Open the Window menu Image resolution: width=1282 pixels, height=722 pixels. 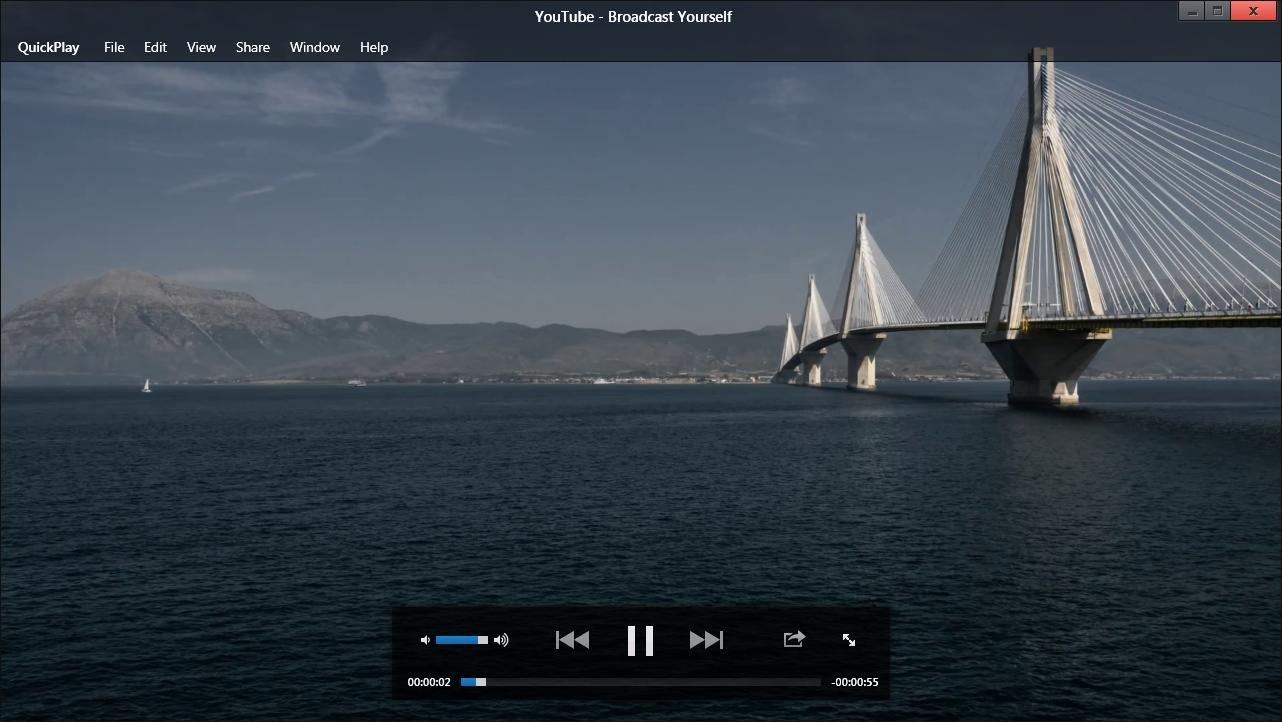pos(315,47)
